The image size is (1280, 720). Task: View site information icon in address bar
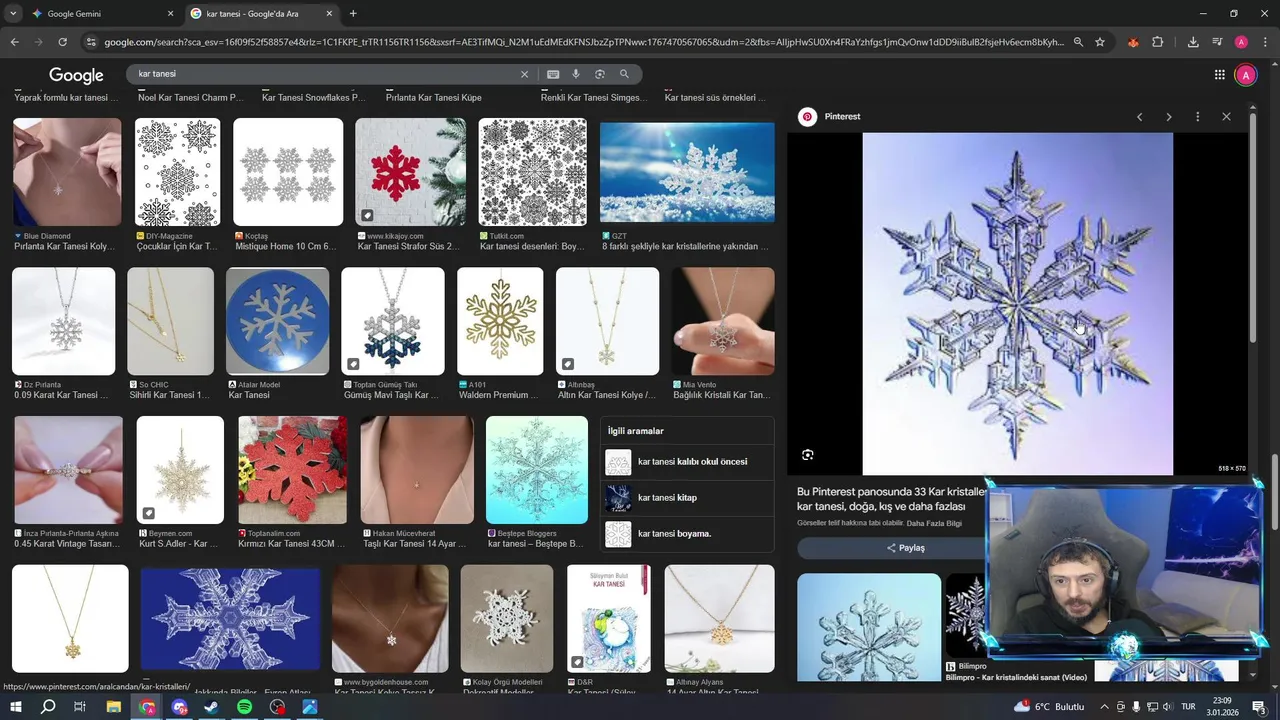tap(91, 42)
